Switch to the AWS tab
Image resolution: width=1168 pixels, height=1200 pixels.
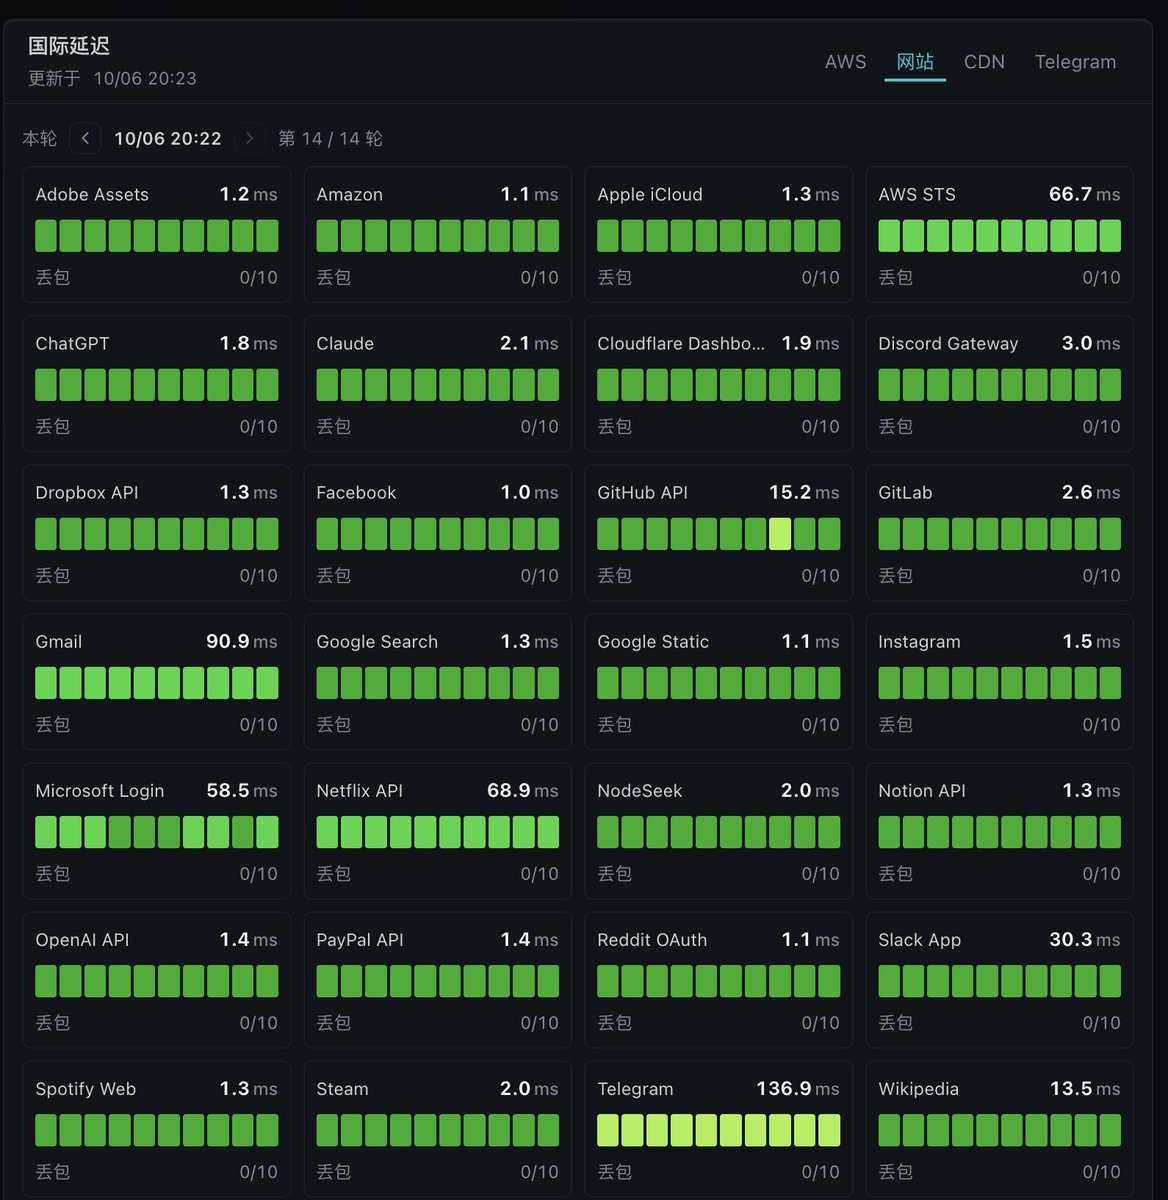pyautogui.click(x=846, y=62)
